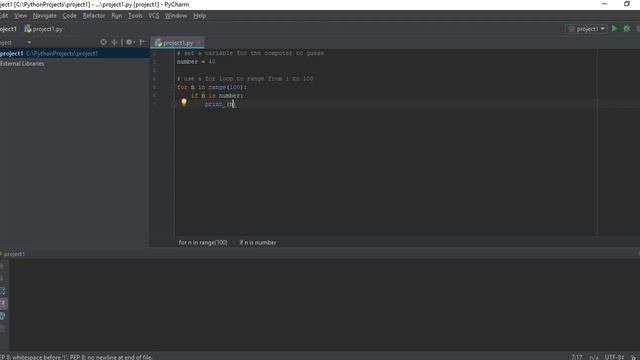
Task: Open the Tools menu
Action: [x=135, y=16]
